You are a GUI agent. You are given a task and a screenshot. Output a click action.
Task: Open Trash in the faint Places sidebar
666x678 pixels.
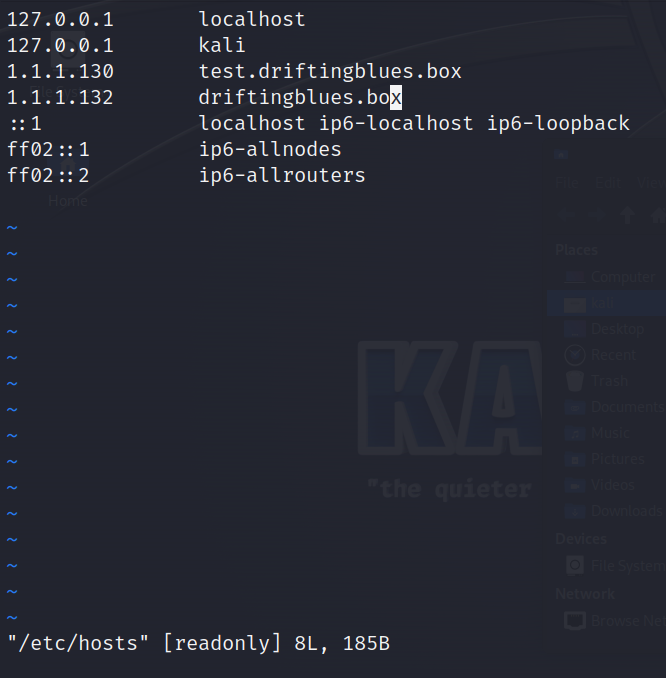(609, 381)
